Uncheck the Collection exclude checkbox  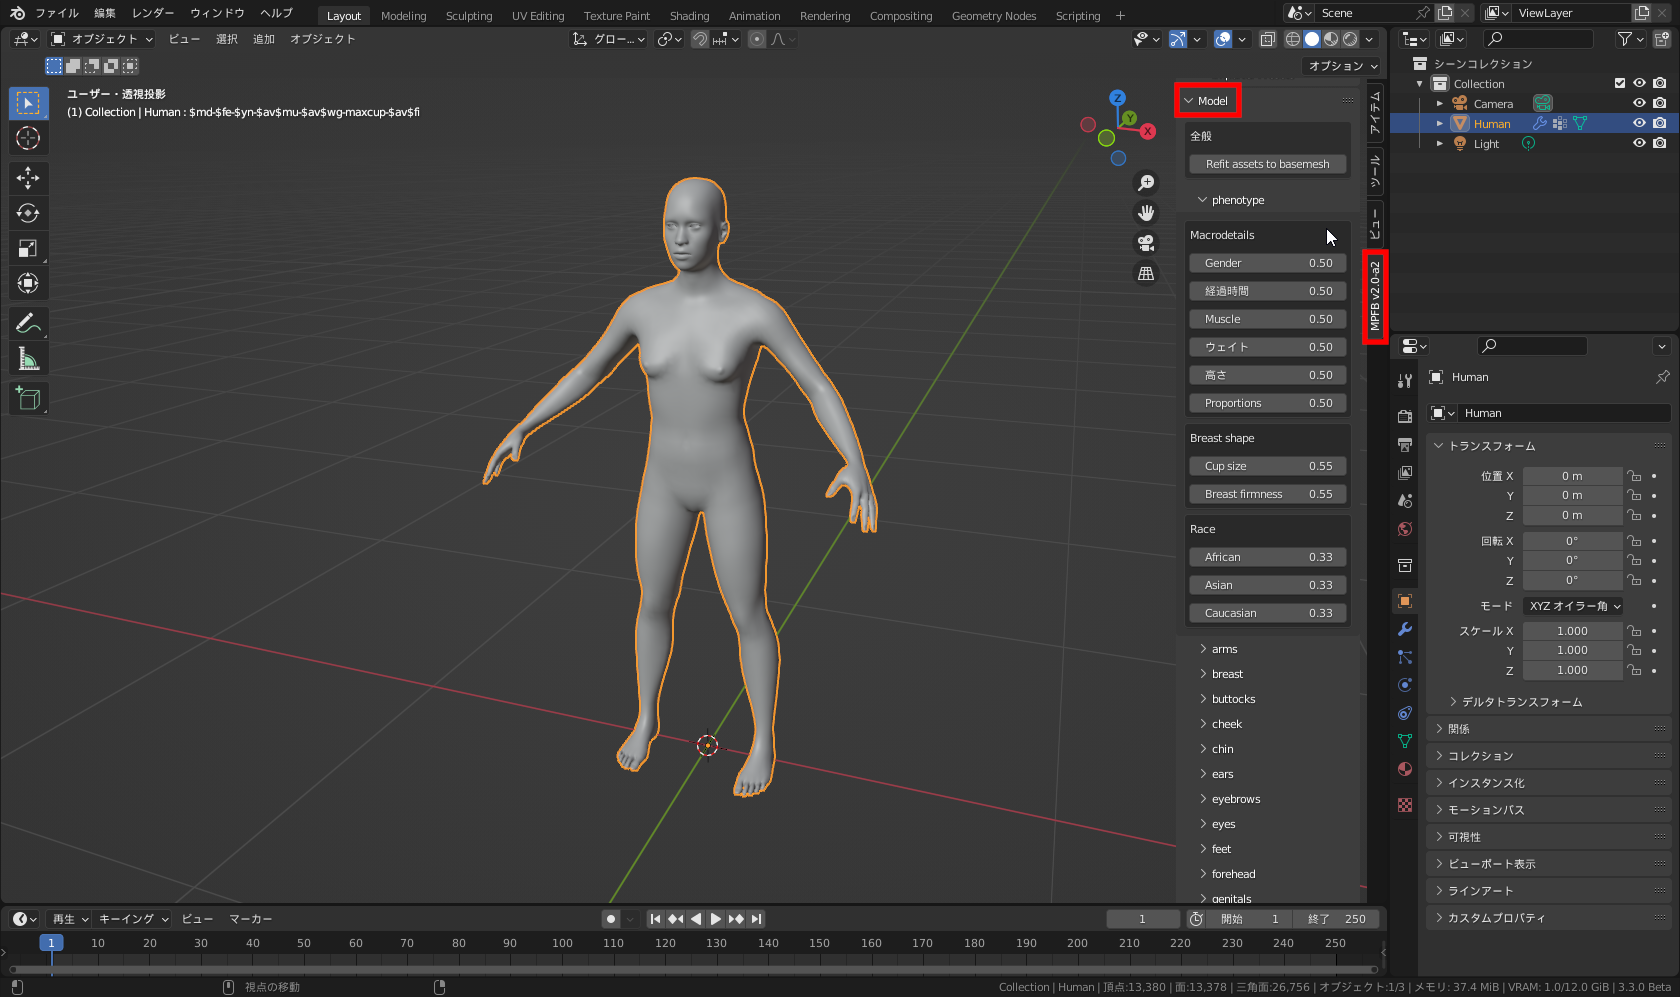pyautogui.click(x=1620, y=83)
